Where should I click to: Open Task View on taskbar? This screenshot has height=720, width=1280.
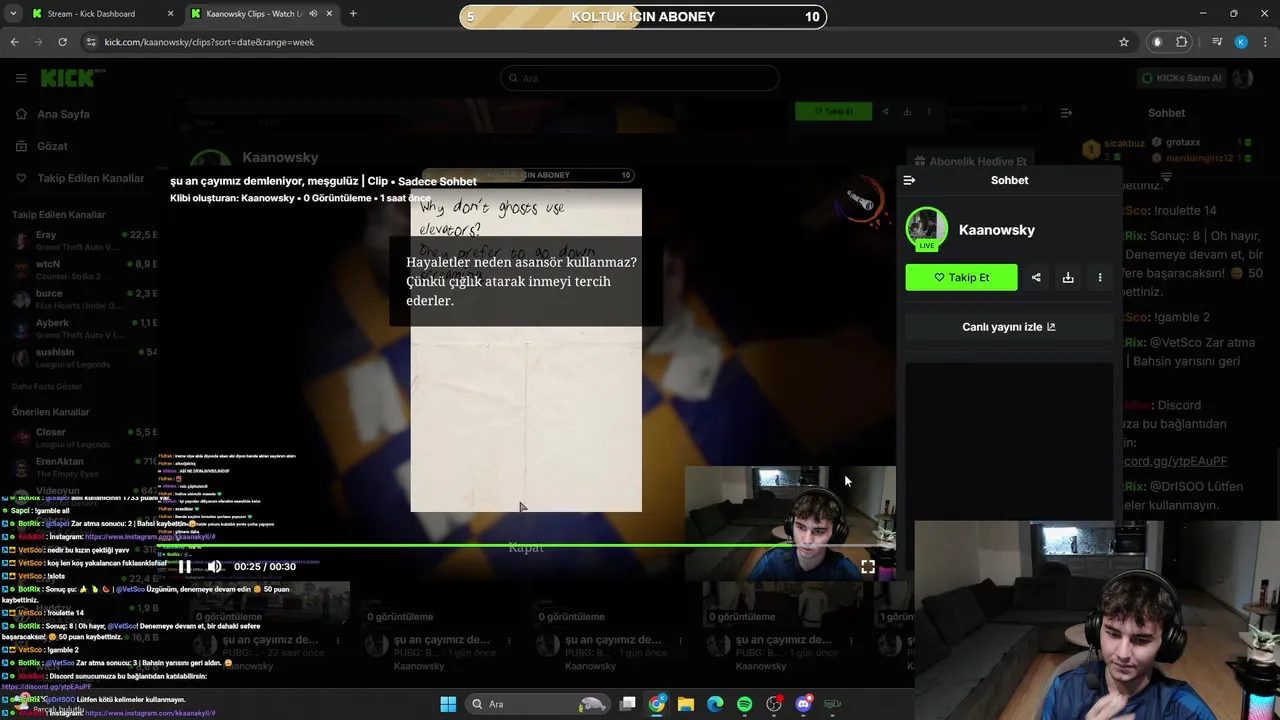tap(627, 704)
